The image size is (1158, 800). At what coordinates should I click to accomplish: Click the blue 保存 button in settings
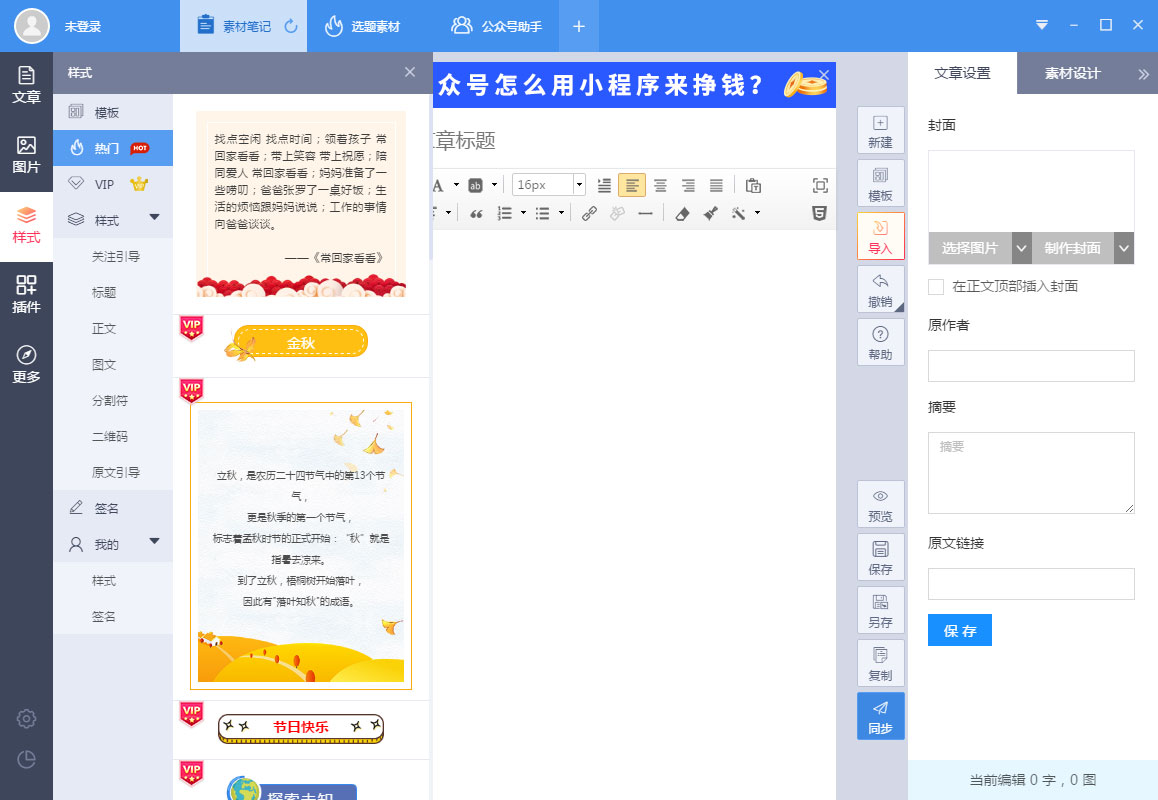pyautogui.click(x=959, y=630)
